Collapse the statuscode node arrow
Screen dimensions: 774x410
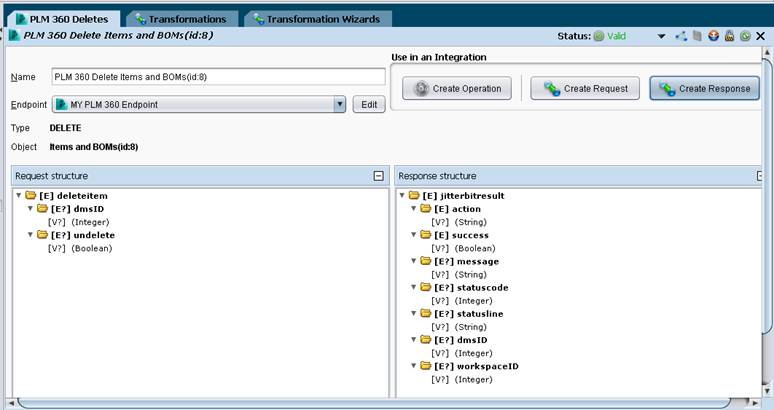click(414, 287)
